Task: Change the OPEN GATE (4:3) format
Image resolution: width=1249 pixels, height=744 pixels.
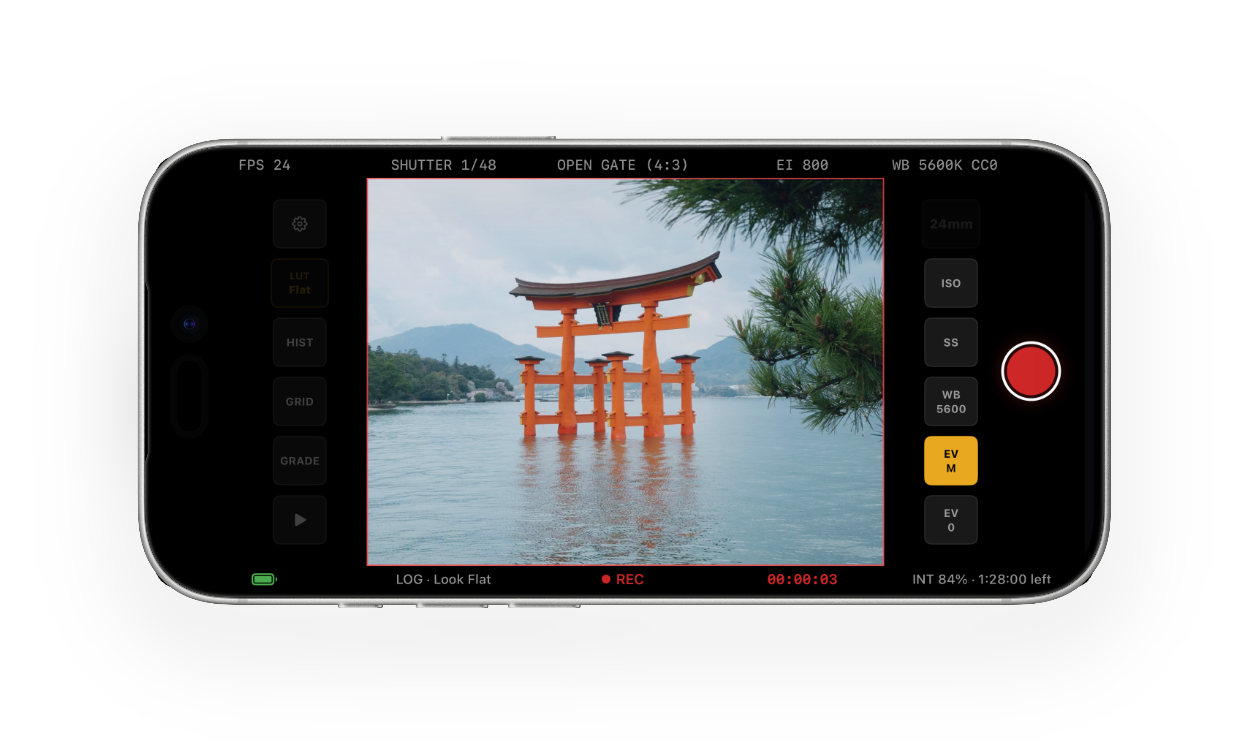Action: click(x=622, y=165)
